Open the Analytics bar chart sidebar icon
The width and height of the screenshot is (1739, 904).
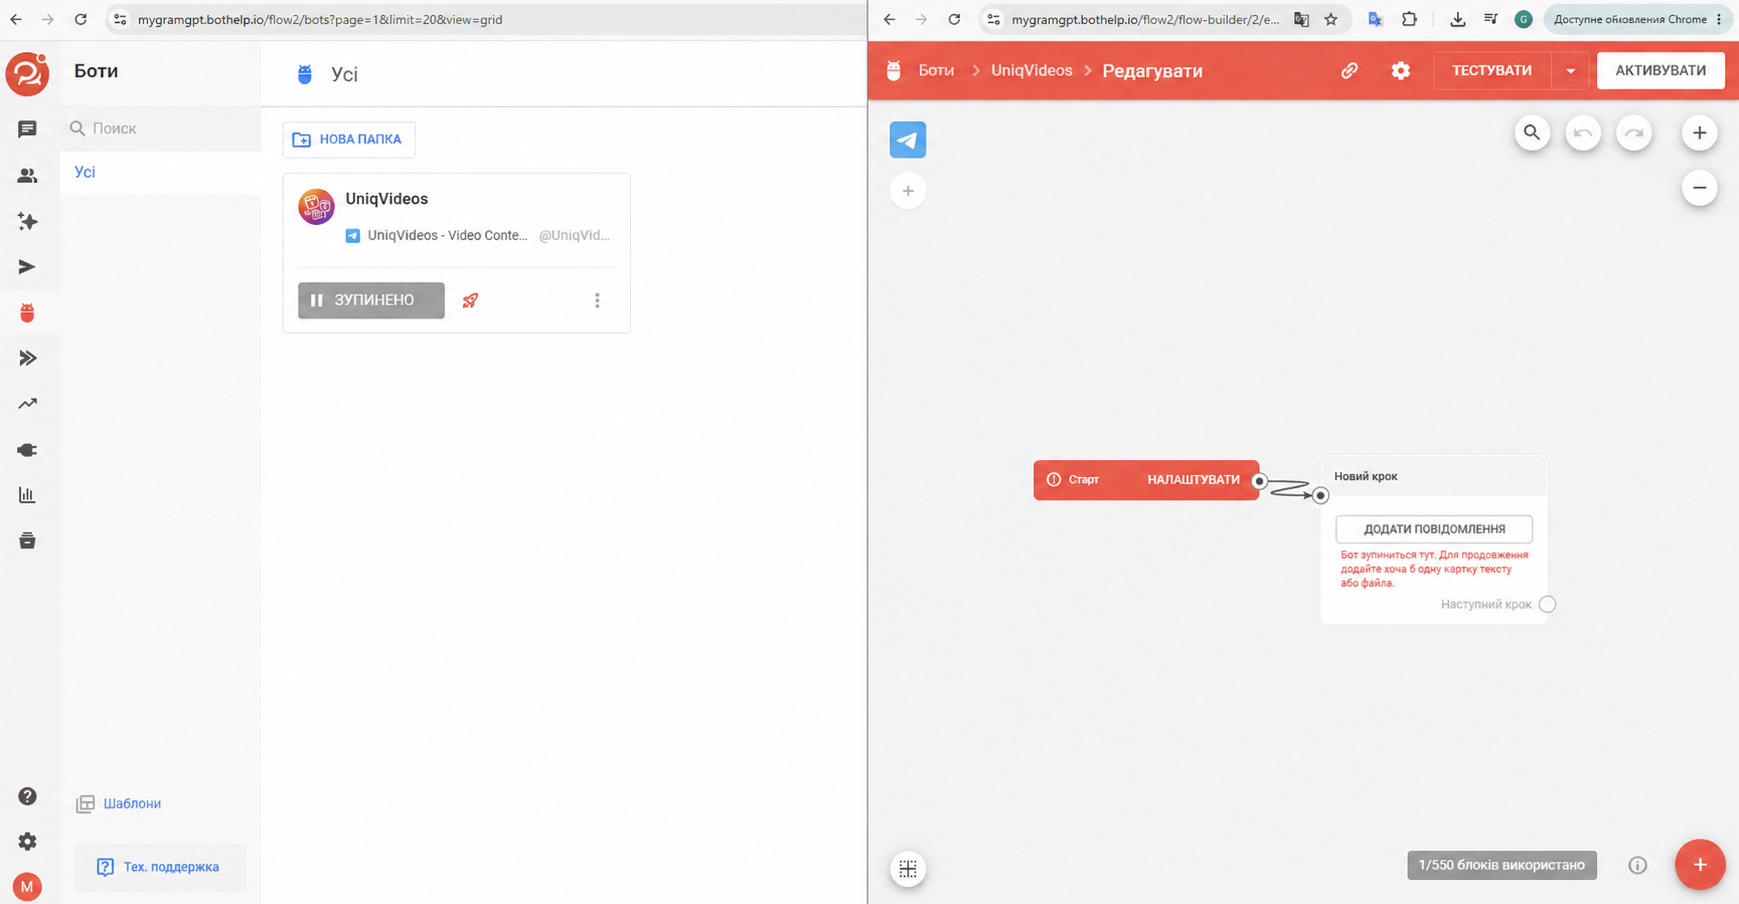27,495
